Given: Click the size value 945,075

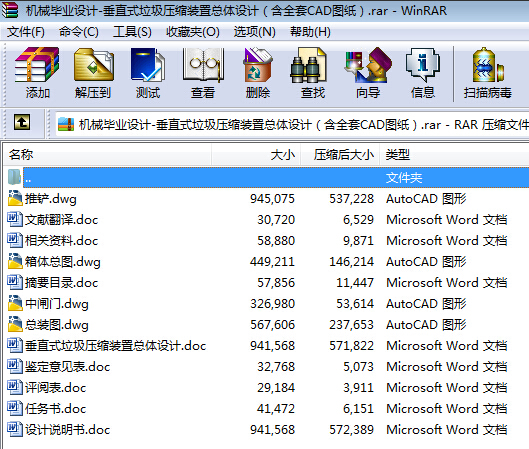Looking at the screenshot, I should pyautogui.click(x=272, y=199).
